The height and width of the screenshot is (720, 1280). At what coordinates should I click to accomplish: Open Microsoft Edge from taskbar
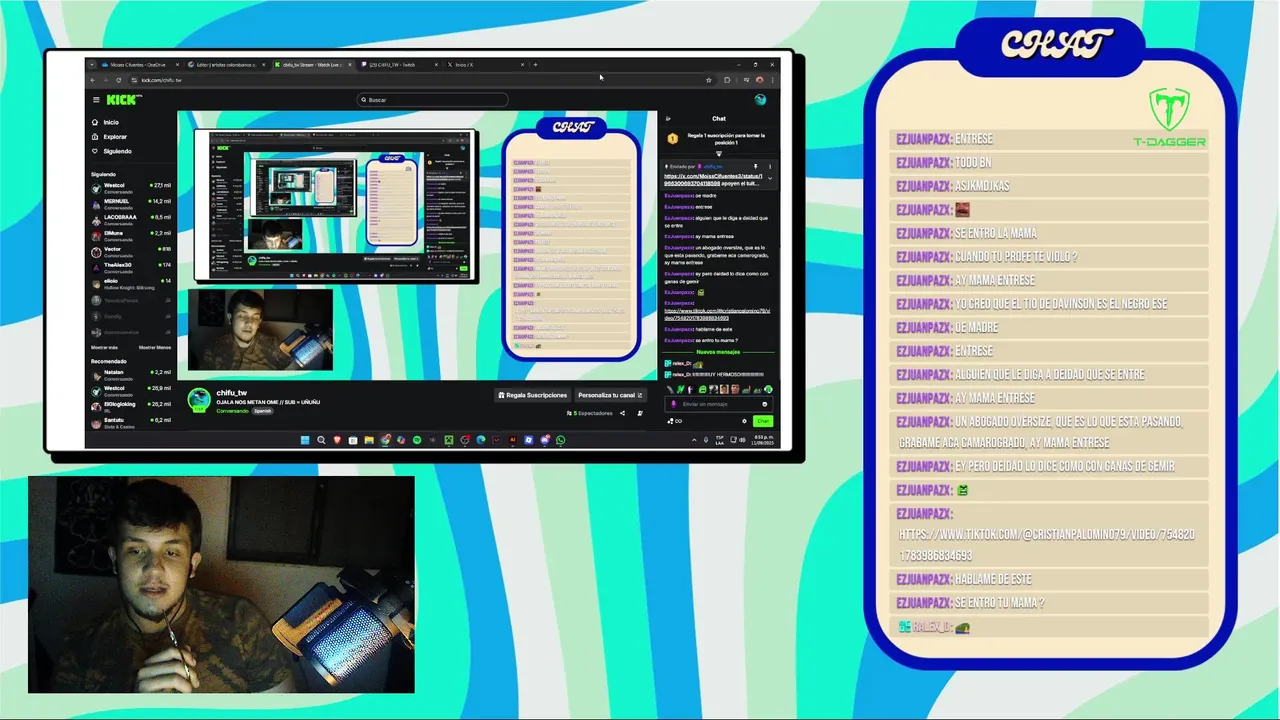click(x=481, y=440)
